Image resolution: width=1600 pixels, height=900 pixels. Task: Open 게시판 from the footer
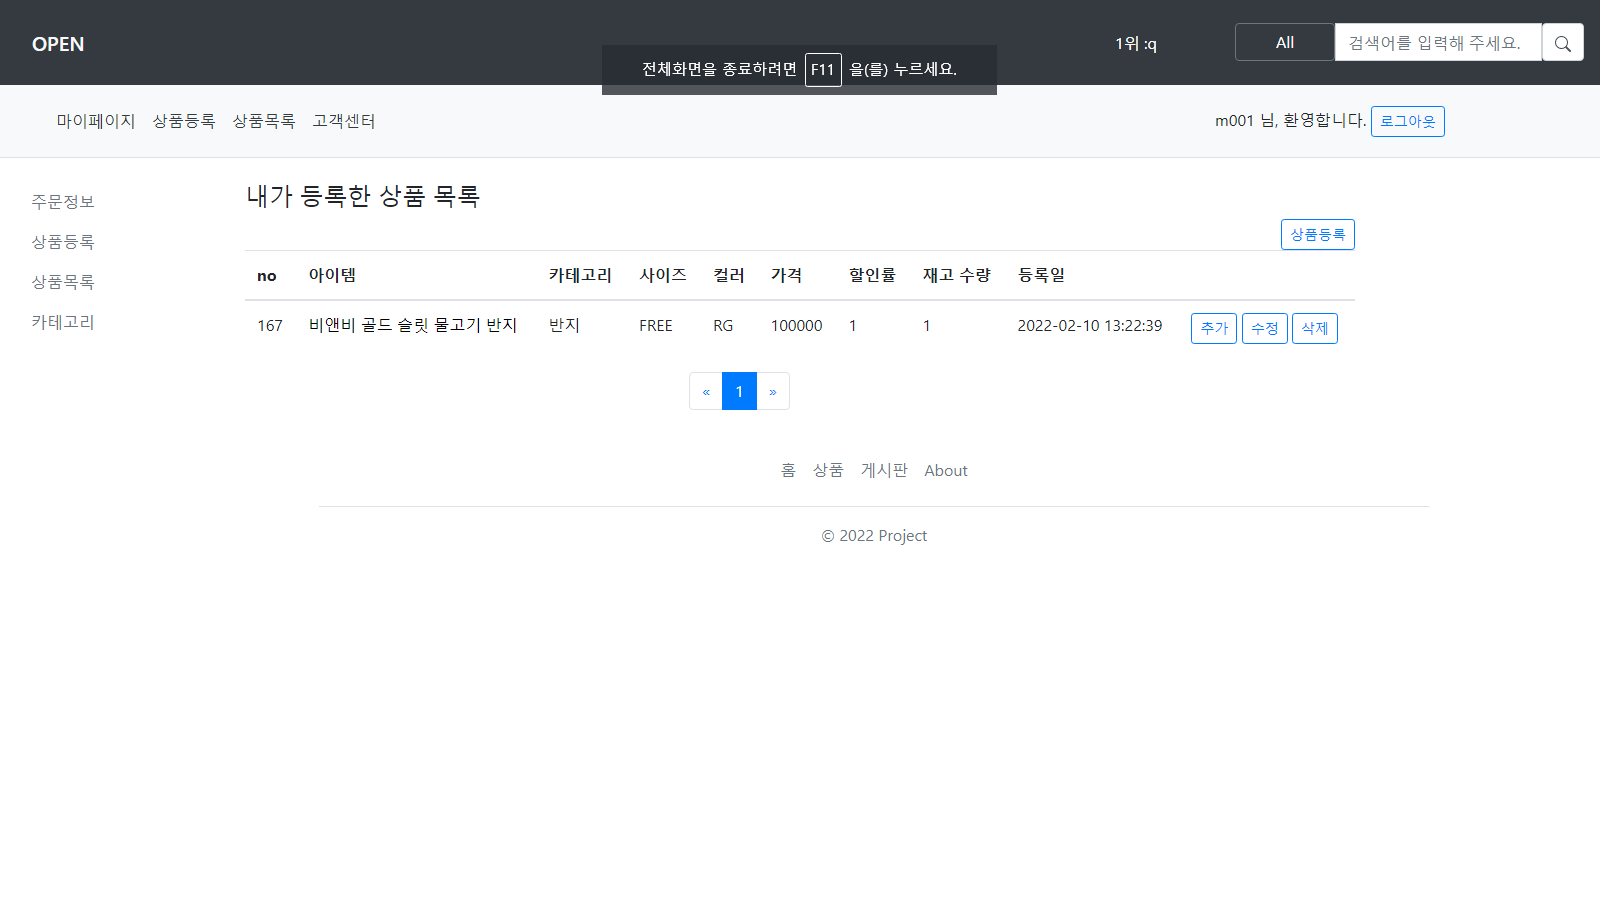point(883,470)
